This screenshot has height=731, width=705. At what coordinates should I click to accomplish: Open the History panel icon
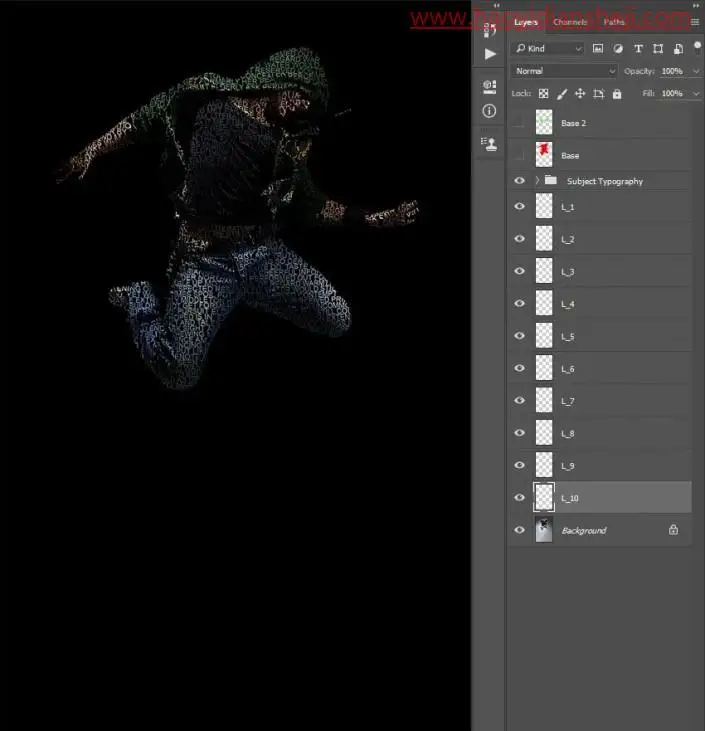[x=489, y=30]
